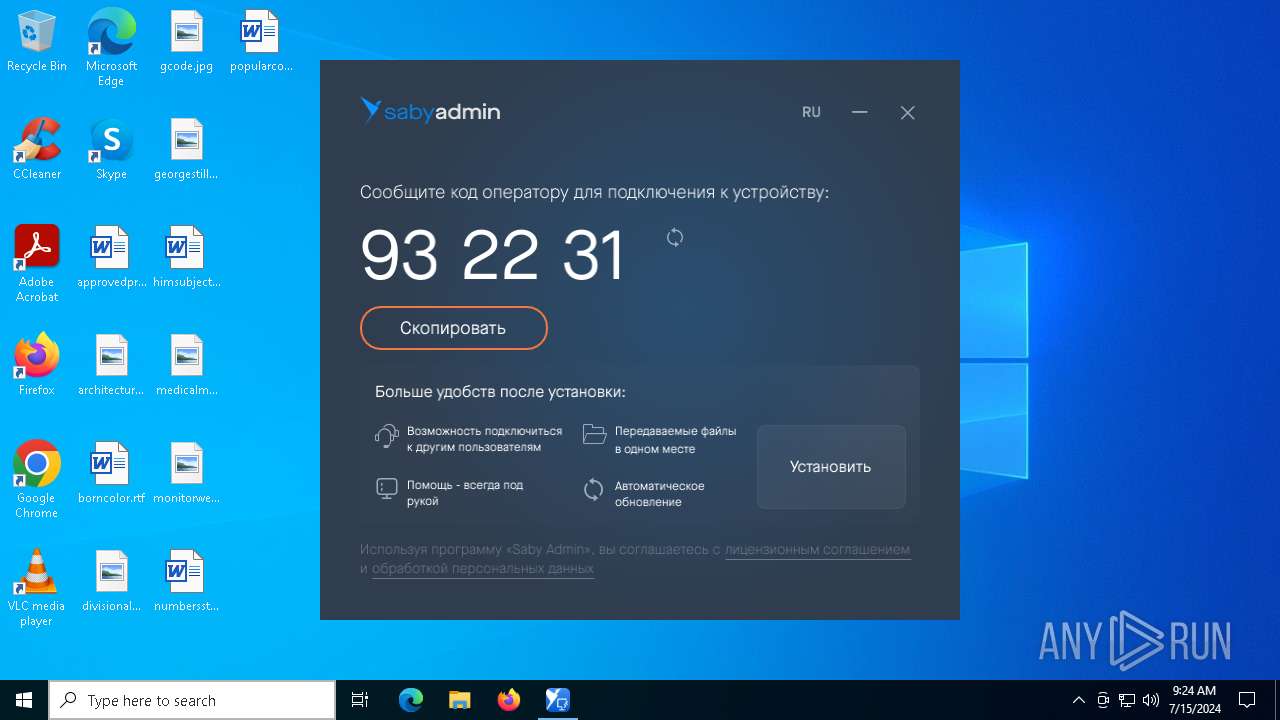
Task: Open the RU language selector
Action: click(811, 112)
